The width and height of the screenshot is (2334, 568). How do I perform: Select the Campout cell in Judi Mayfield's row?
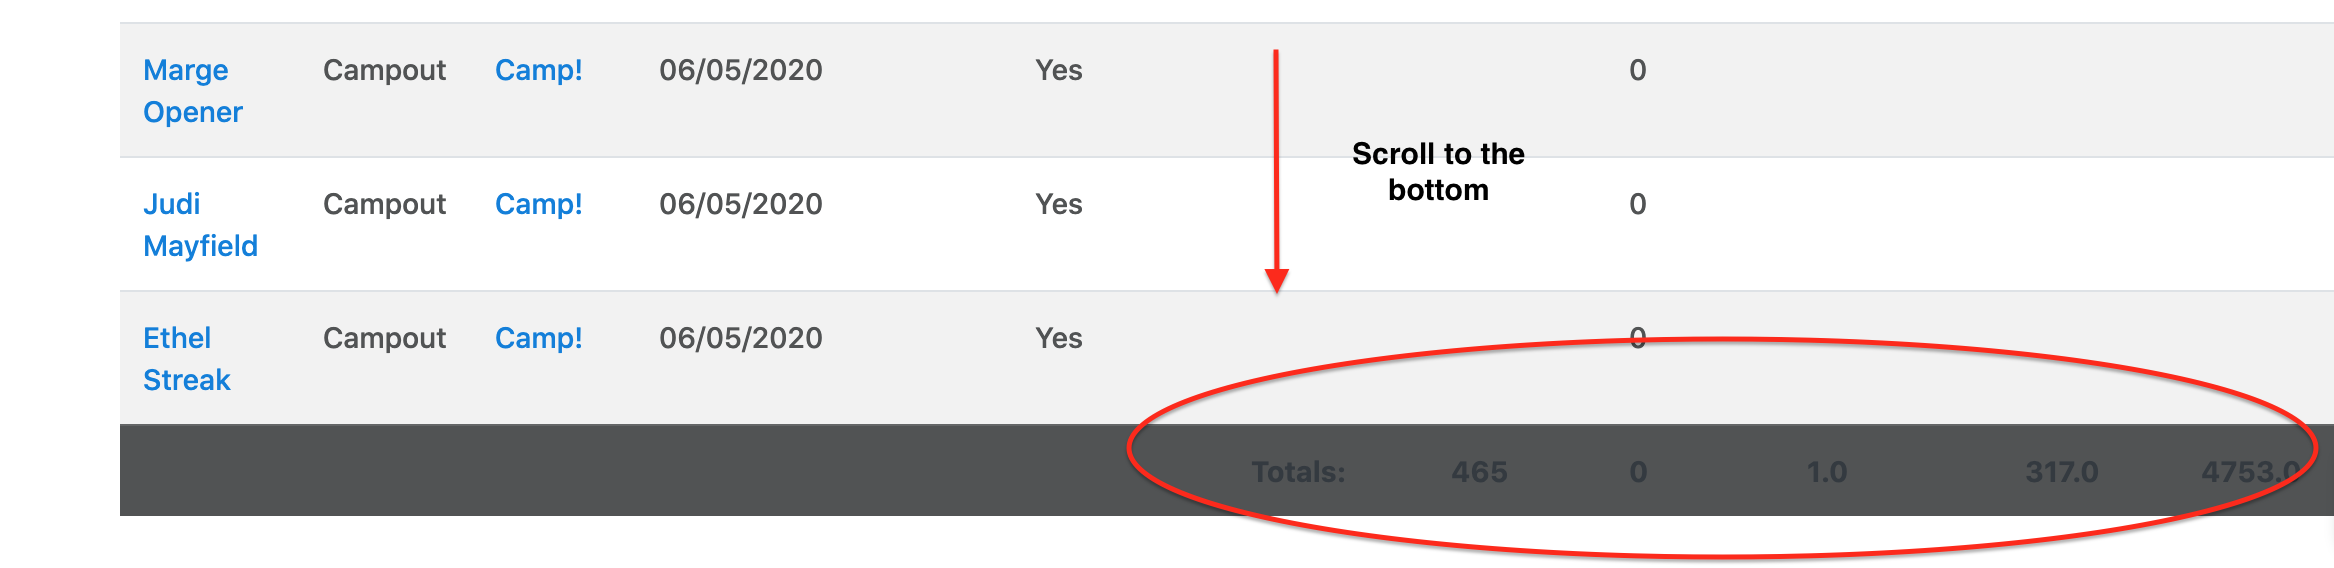point(384,205)
